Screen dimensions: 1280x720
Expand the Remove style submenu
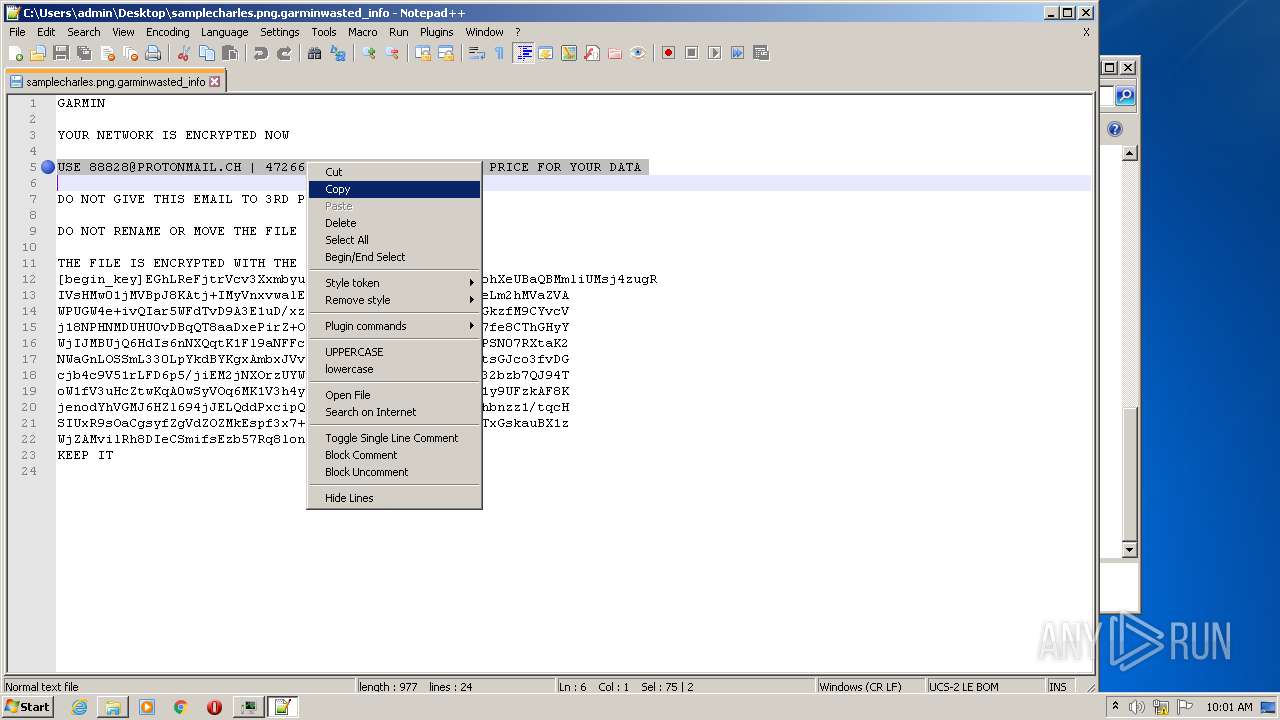(394, 300)
